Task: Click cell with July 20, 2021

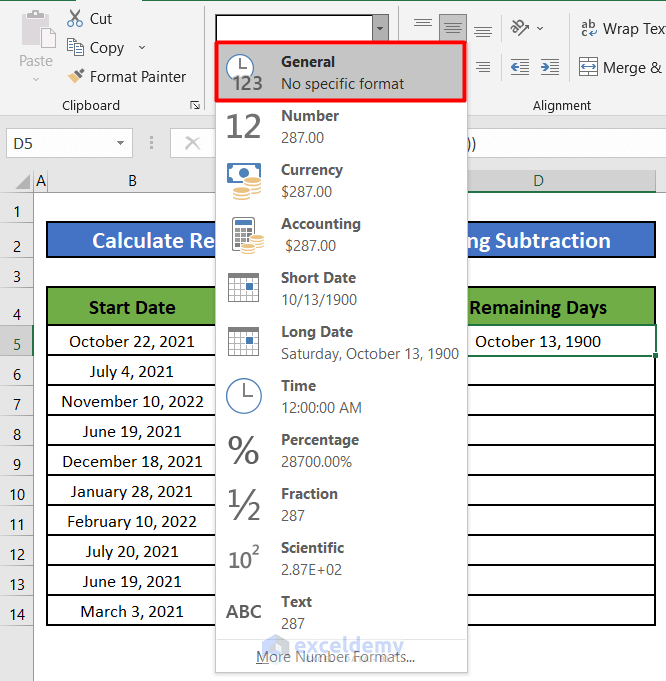Action: [132, 551]
